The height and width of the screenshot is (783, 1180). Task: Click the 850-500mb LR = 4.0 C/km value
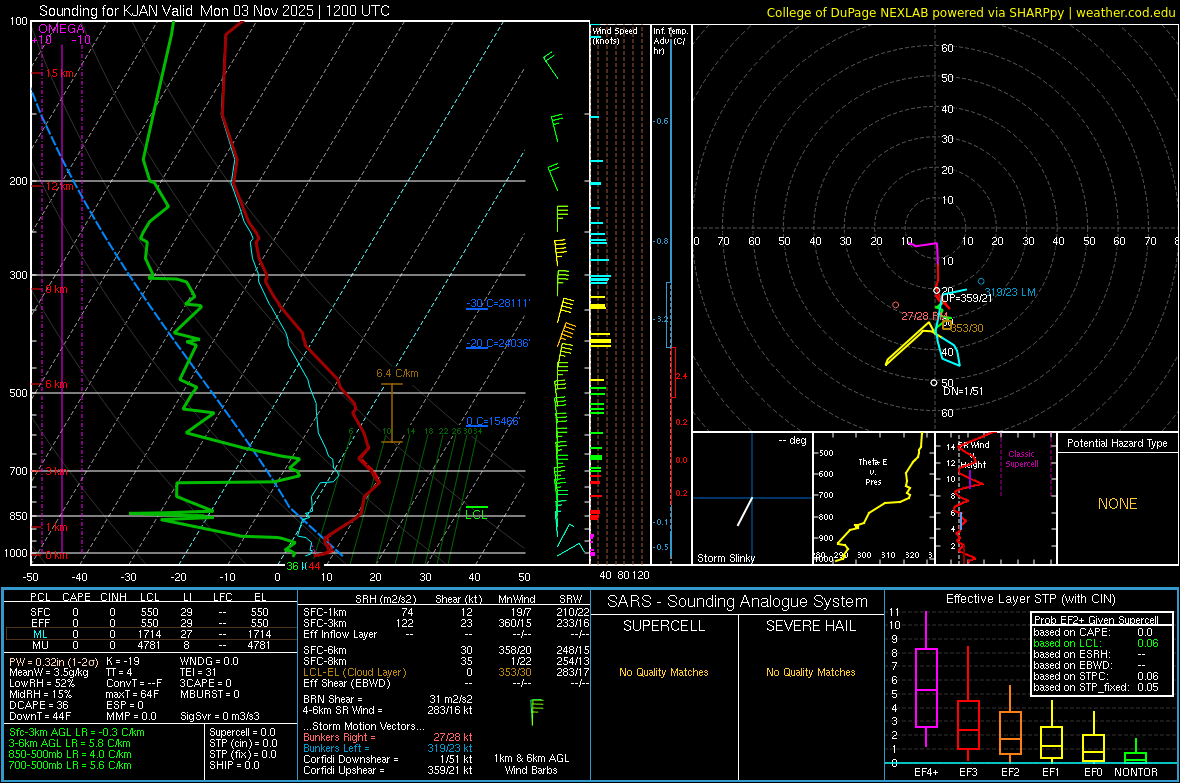pyautogui.click(x=70, y=754)
